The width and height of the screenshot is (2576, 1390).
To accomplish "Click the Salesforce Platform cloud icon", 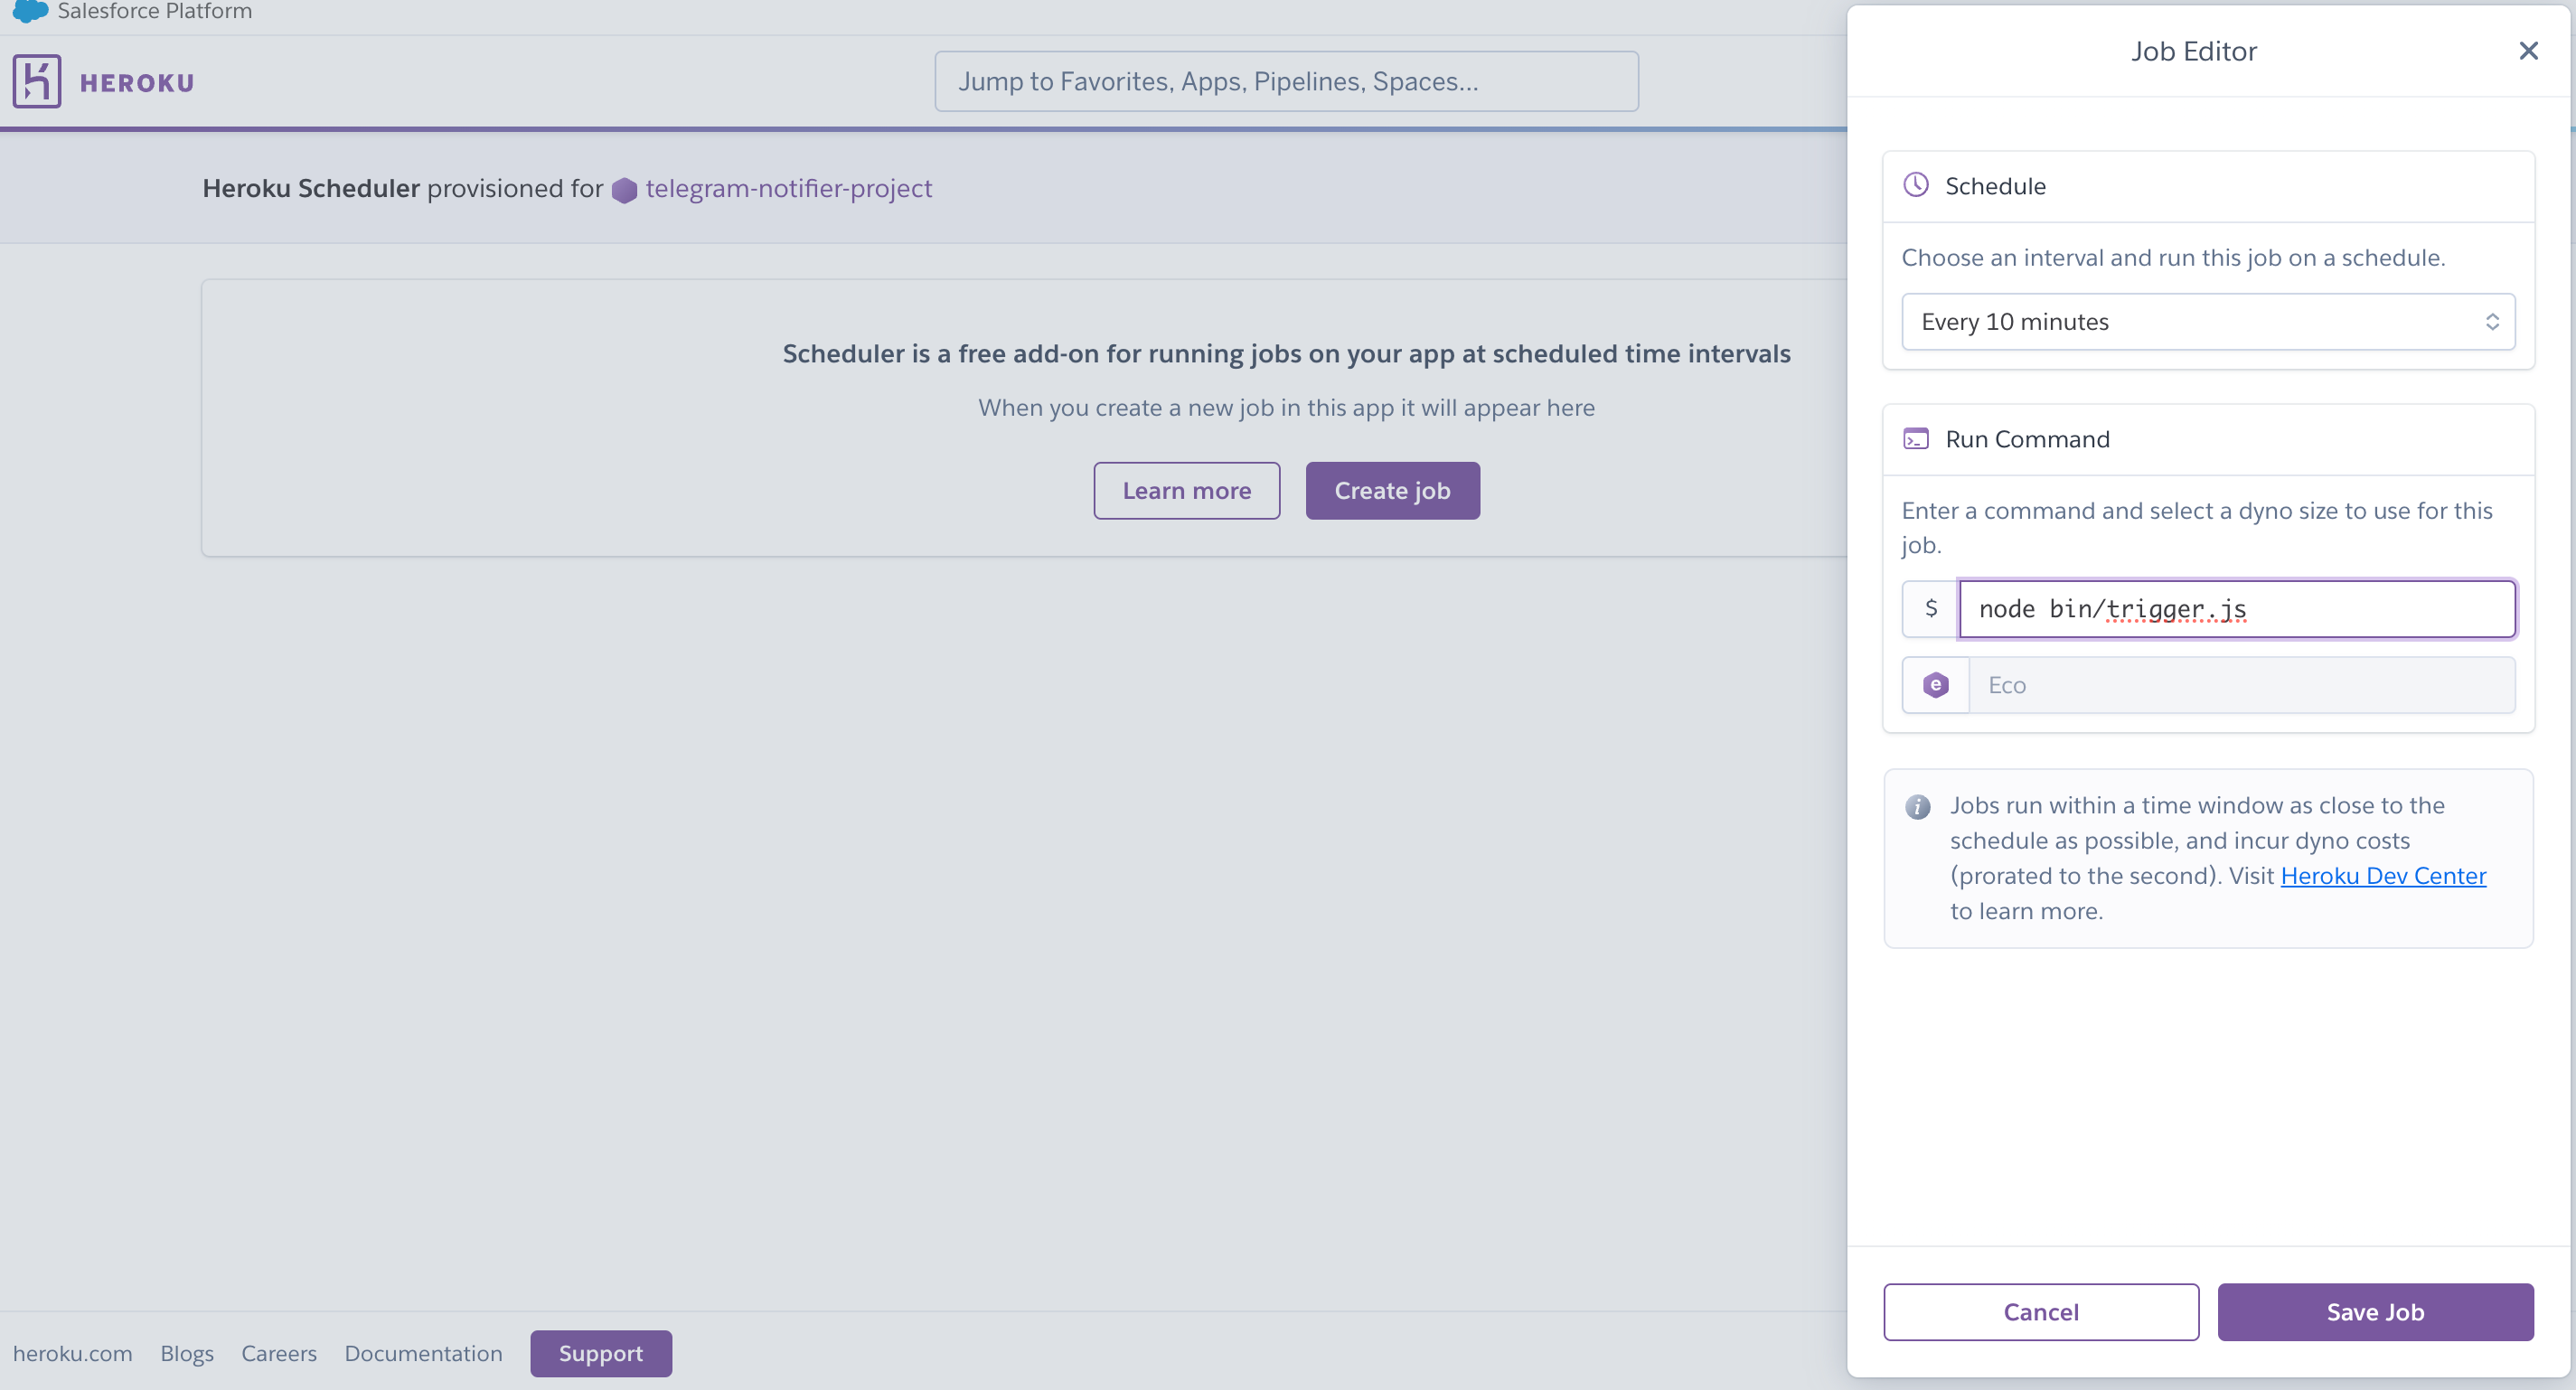I will point(29,12).
